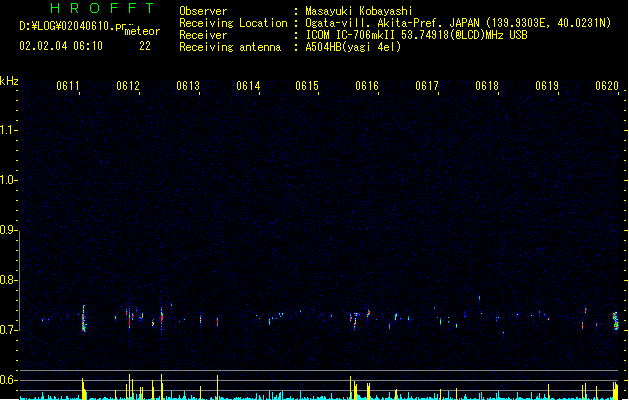Select observer name Masayuki Kobayashi
The image size is (629, 400).
click(359, 11)
